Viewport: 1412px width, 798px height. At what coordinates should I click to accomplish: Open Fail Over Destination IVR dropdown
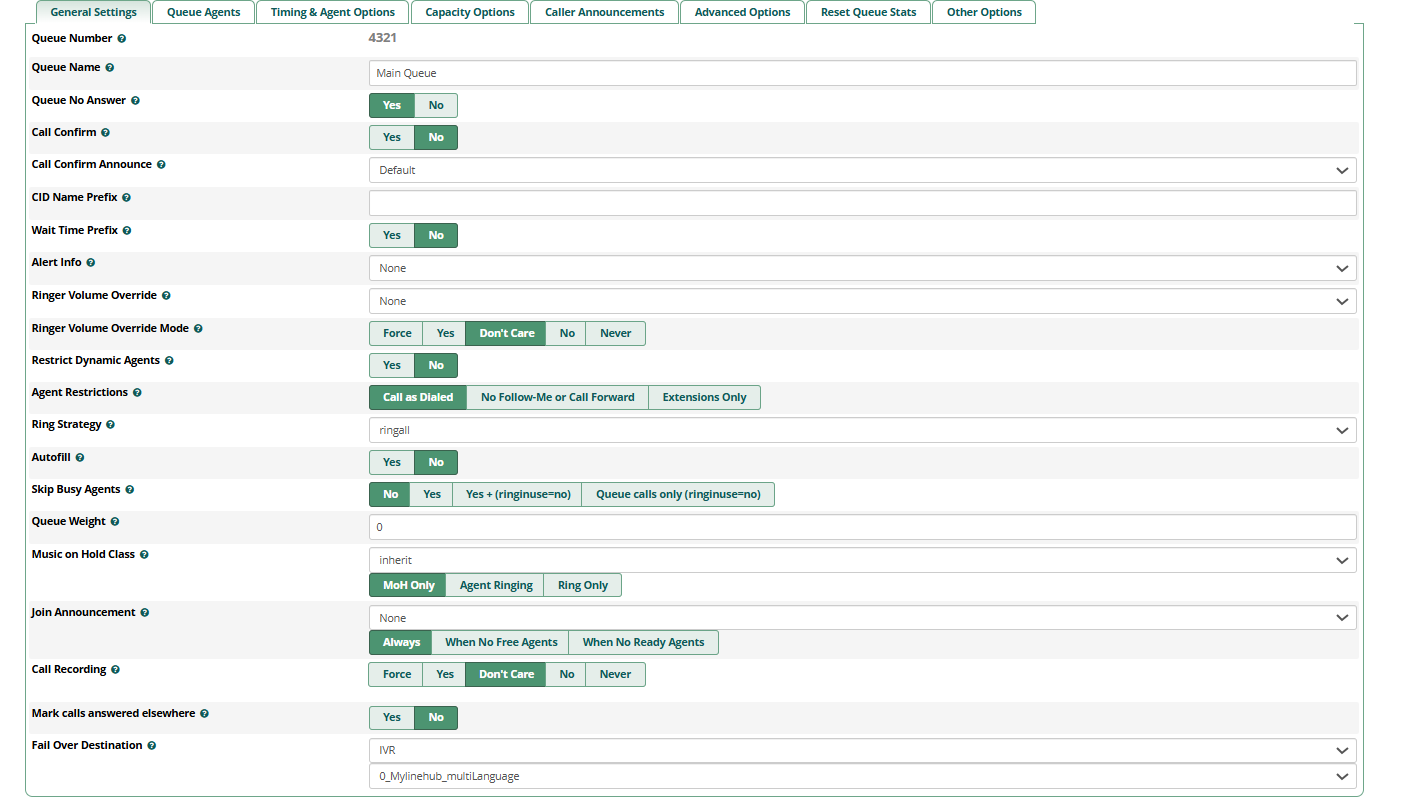[863, 750]
